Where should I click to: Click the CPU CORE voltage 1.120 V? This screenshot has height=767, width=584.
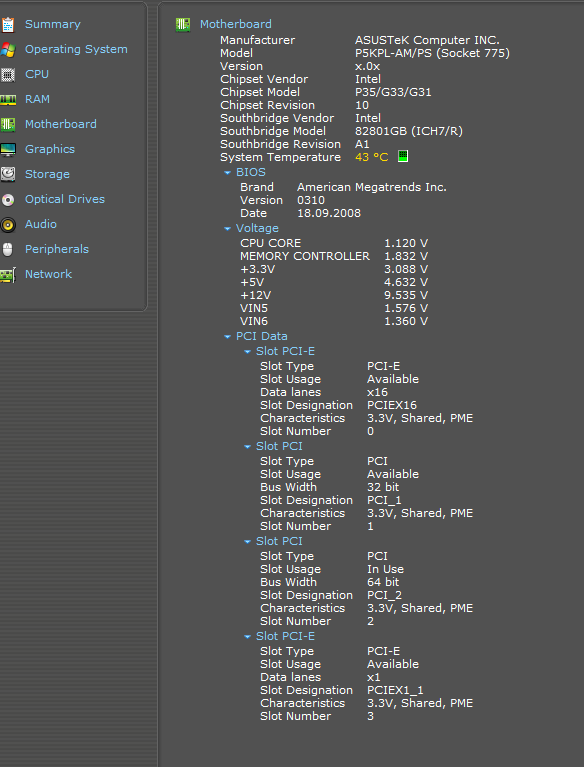pyautogui.click(x=406, y=243)
